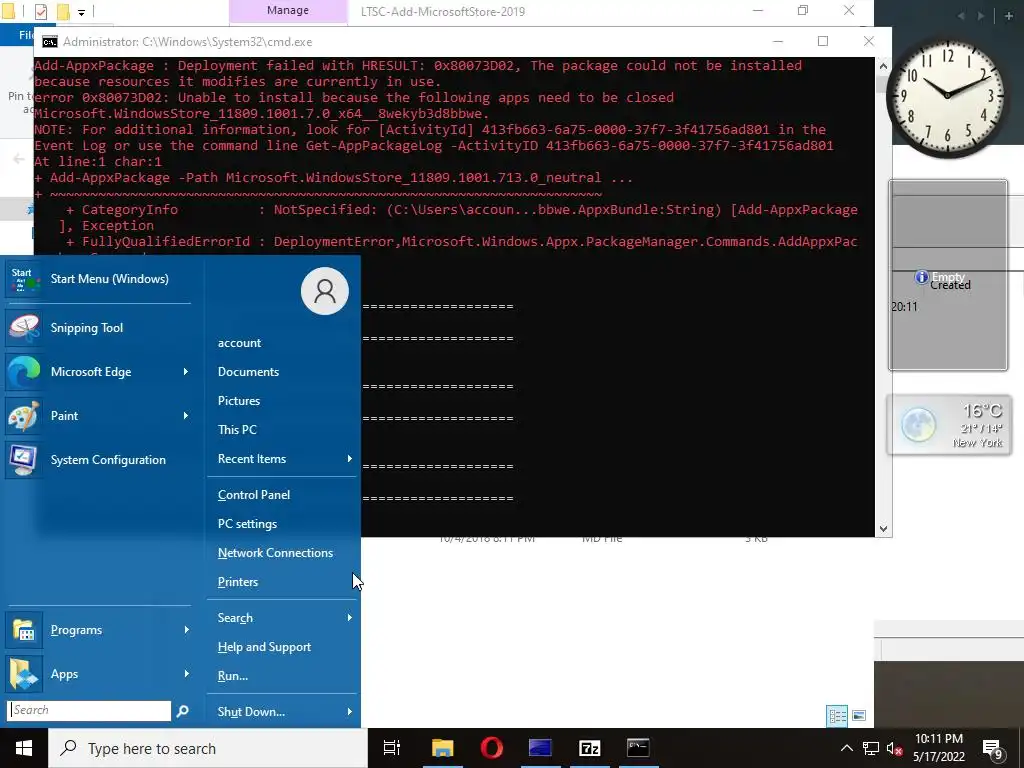Open the Programs folder icon
This screenshot has width=1024, height=768.
pyautogui.click(x=24, y=630)
